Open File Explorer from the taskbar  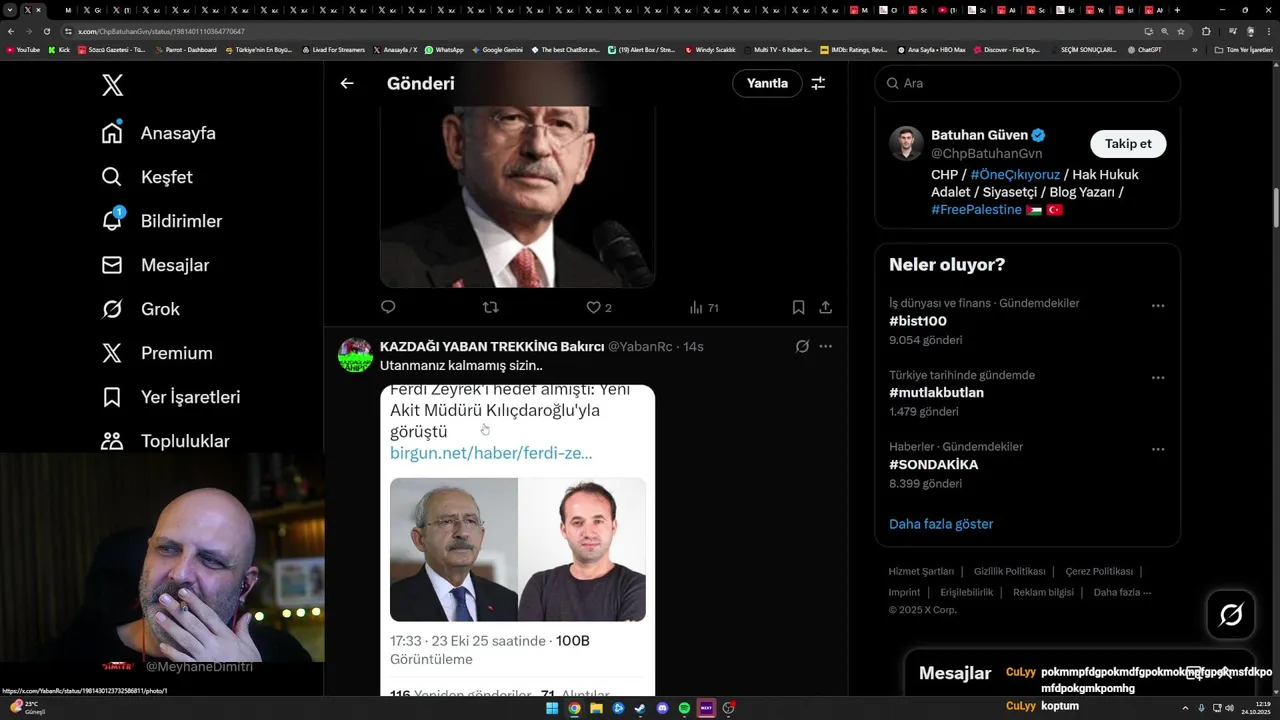pyautogui.click(x=596, y=708)
